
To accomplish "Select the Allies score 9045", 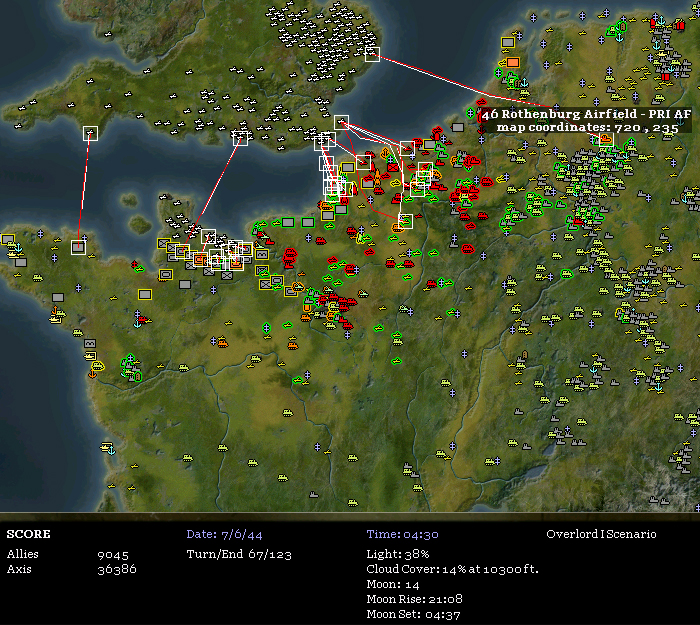I will pos(113,554).
